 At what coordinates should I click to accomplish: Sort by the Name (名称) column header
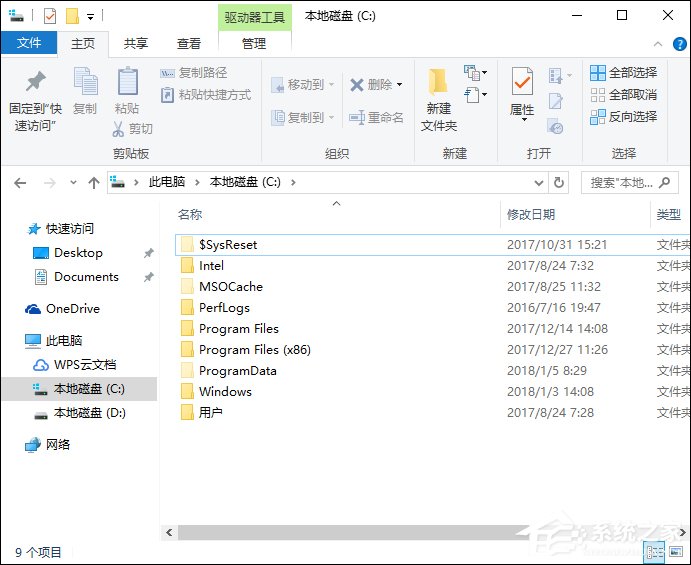pyautogui.click(x=190, y=215)
